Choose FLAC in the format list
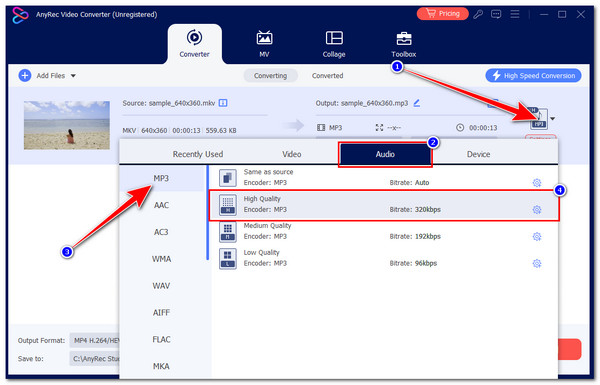600x385 pixels. (x=161, y=339)
